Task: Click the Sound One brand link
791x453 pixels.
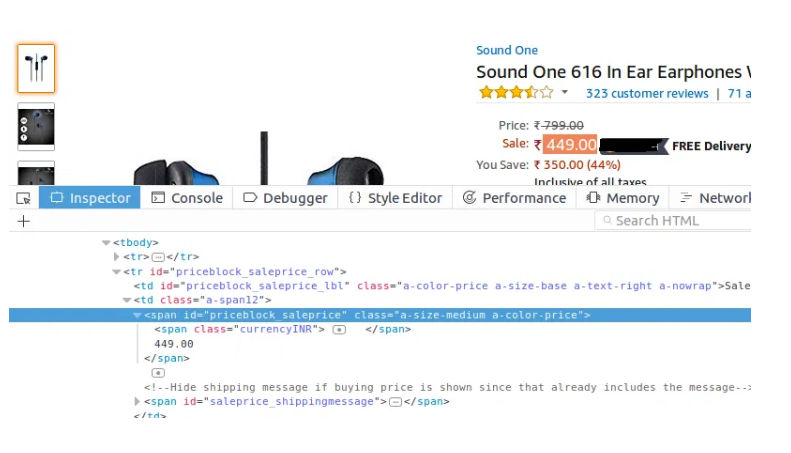Action: pos(506,50)
